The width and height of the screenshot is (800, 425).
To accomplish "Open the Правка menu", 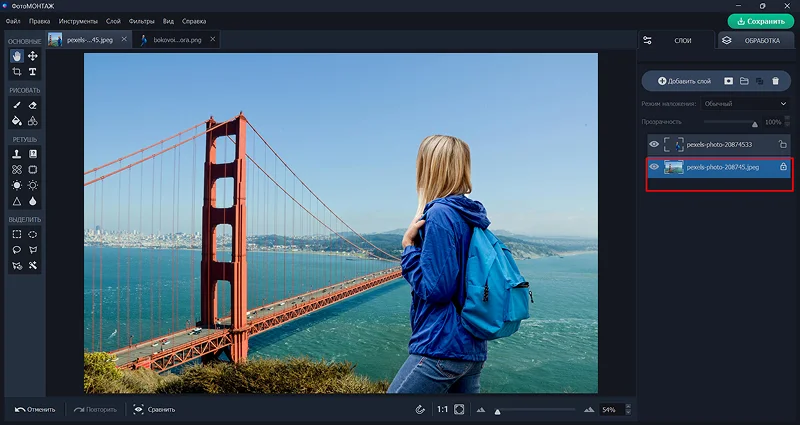I will tap(39, 21).
